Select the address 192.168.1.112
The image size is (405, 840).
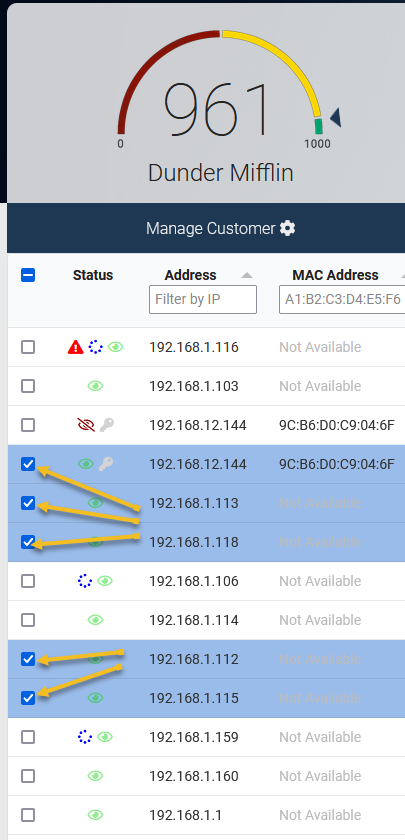coord(194,659)
